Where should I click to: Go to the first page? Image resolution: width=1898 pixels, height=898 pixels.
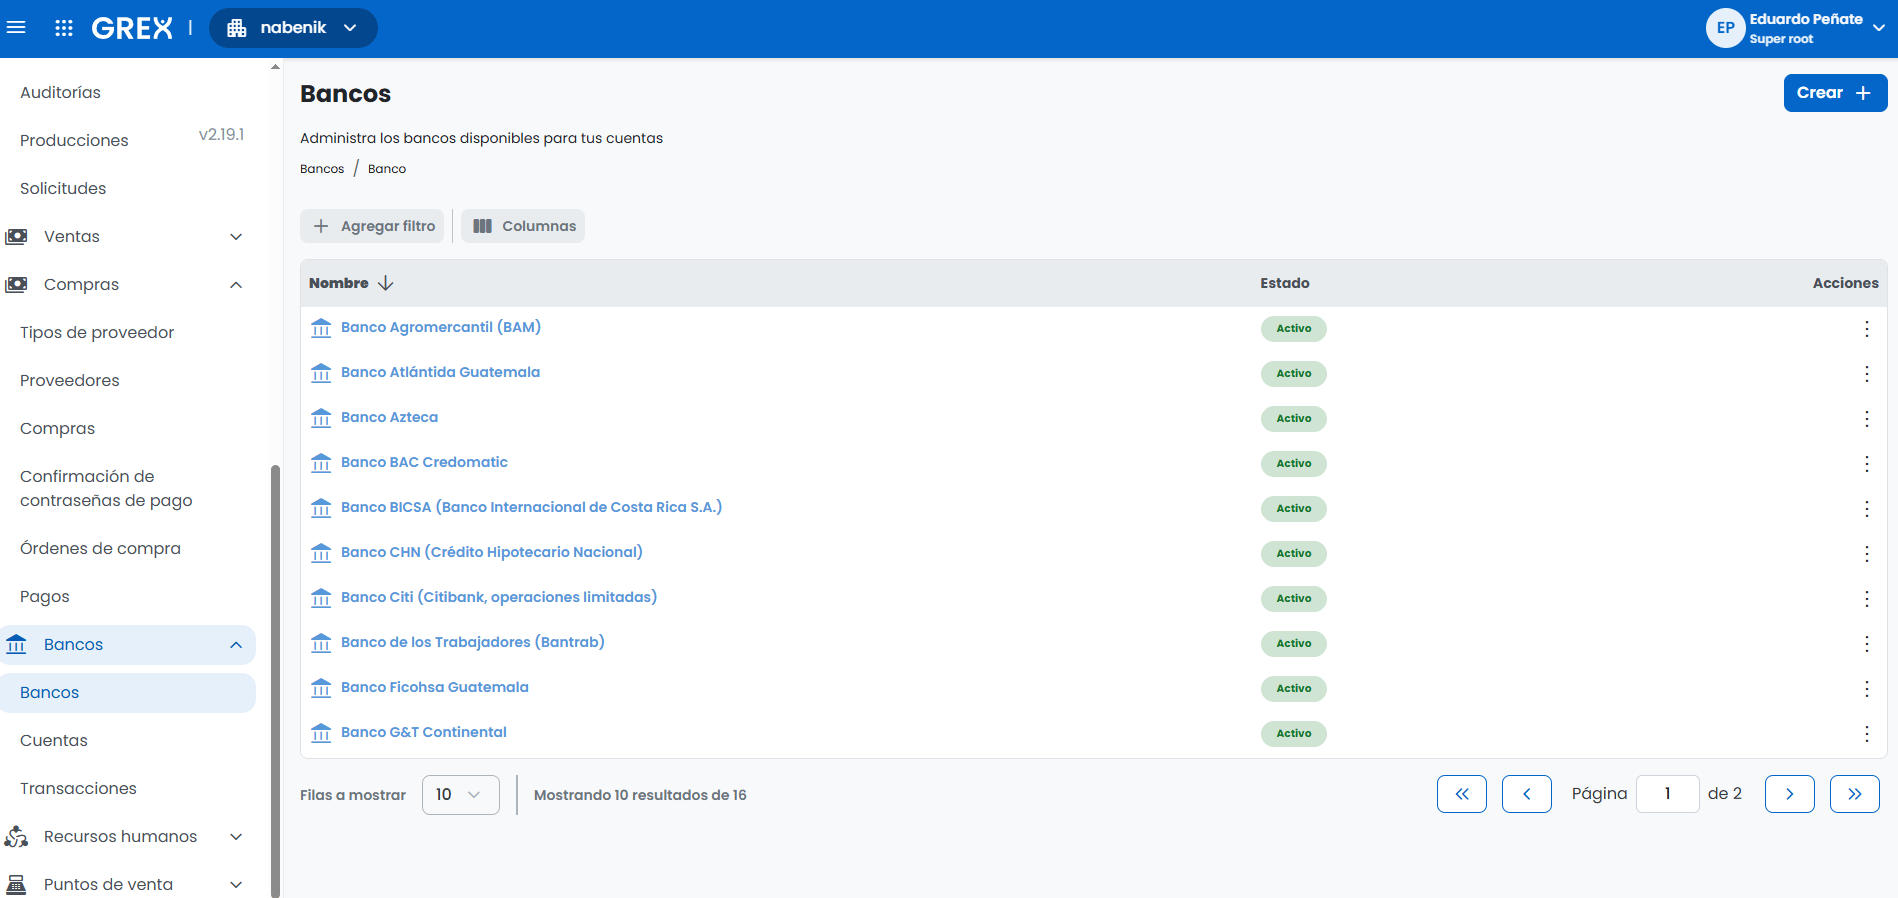pos(1462,794)
